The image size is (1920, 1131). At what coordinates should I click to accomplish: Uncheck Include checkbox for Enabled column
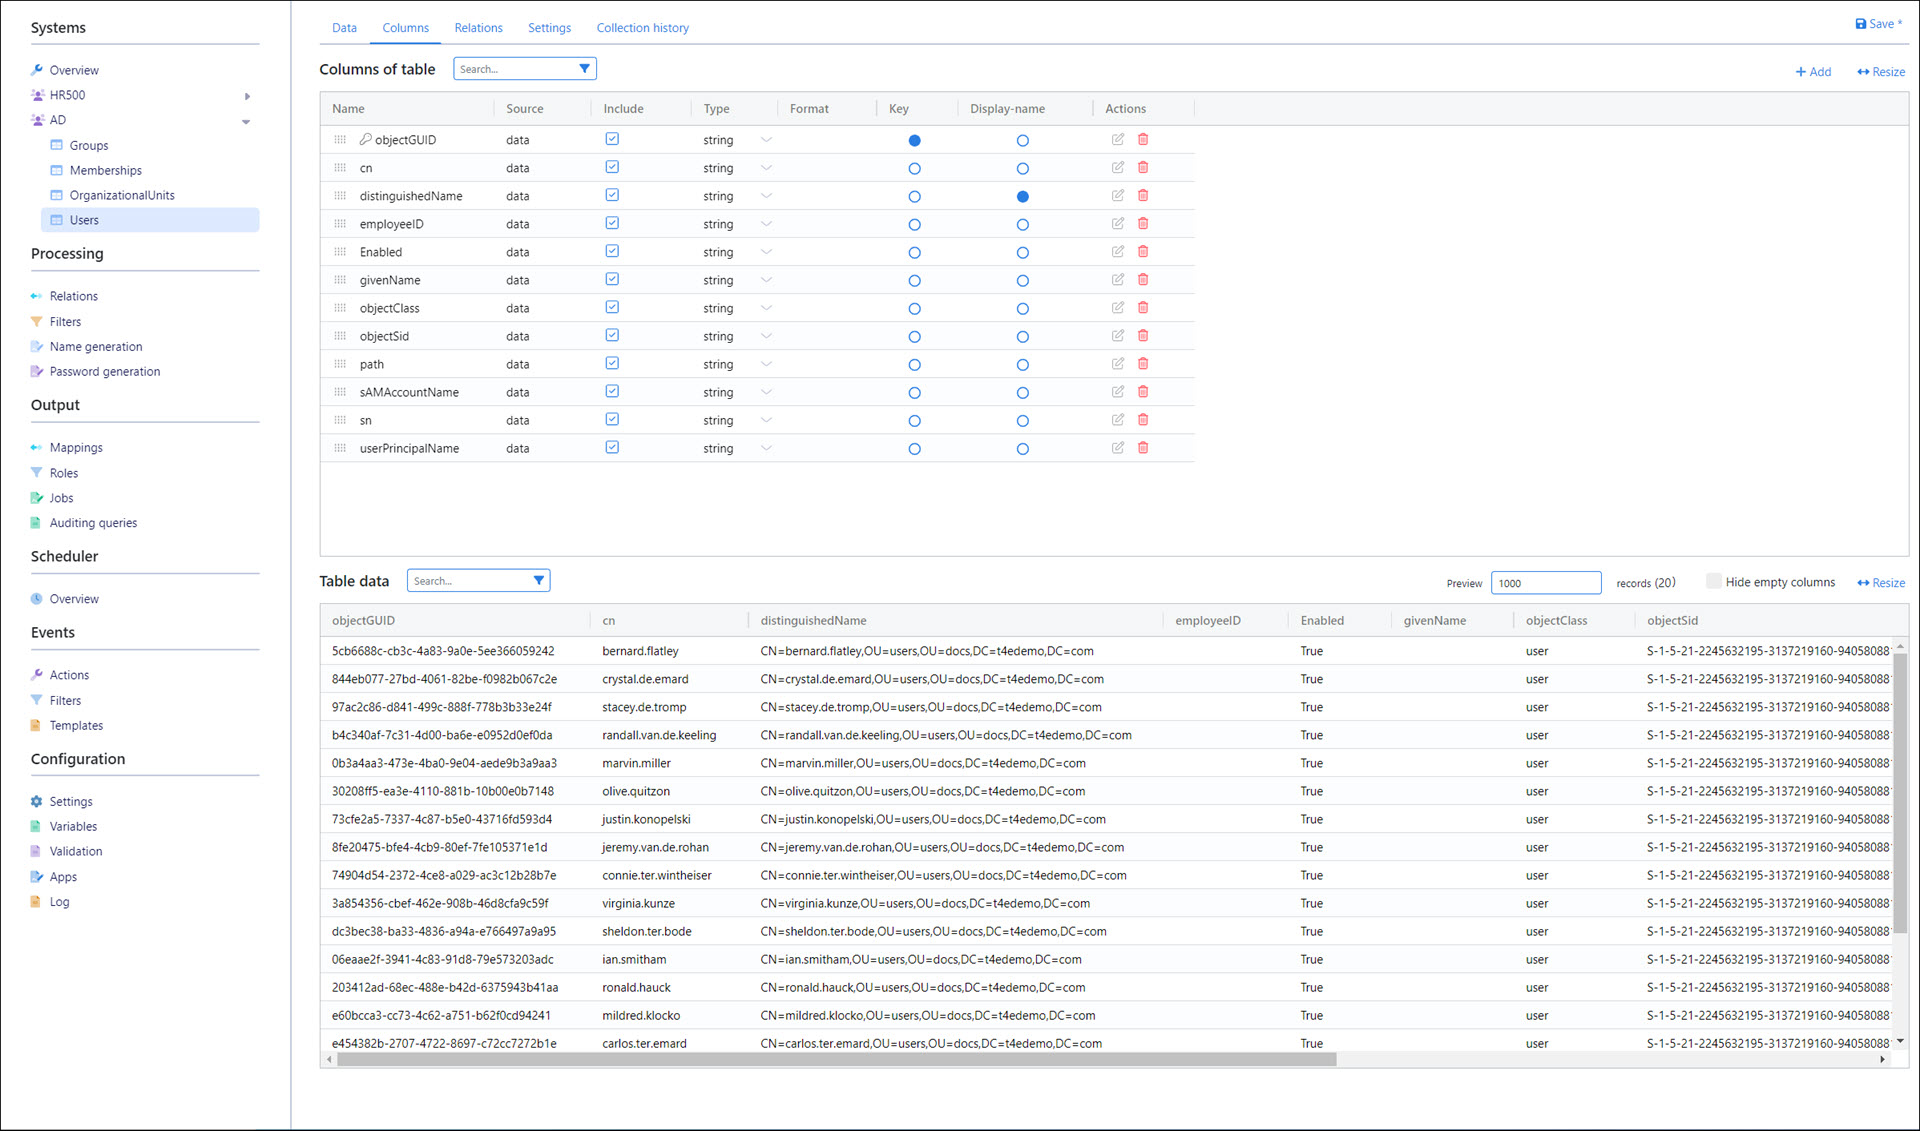pyautogui.click(x=612, y=252)
